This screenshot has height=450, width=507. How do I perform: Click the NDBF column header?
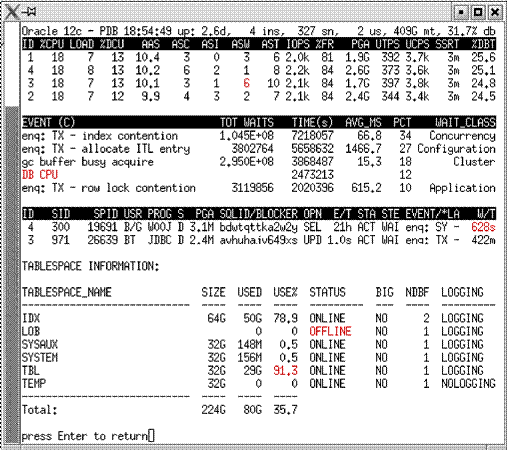417,292
